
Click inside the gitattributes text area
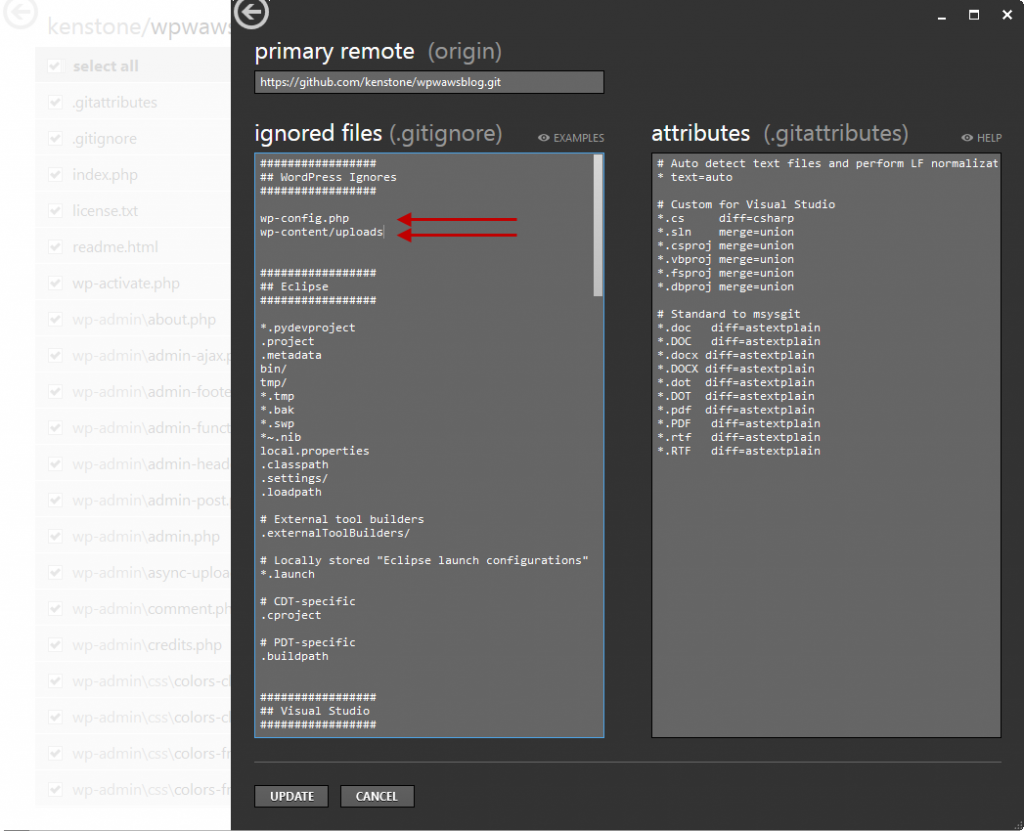coord(825,580)
